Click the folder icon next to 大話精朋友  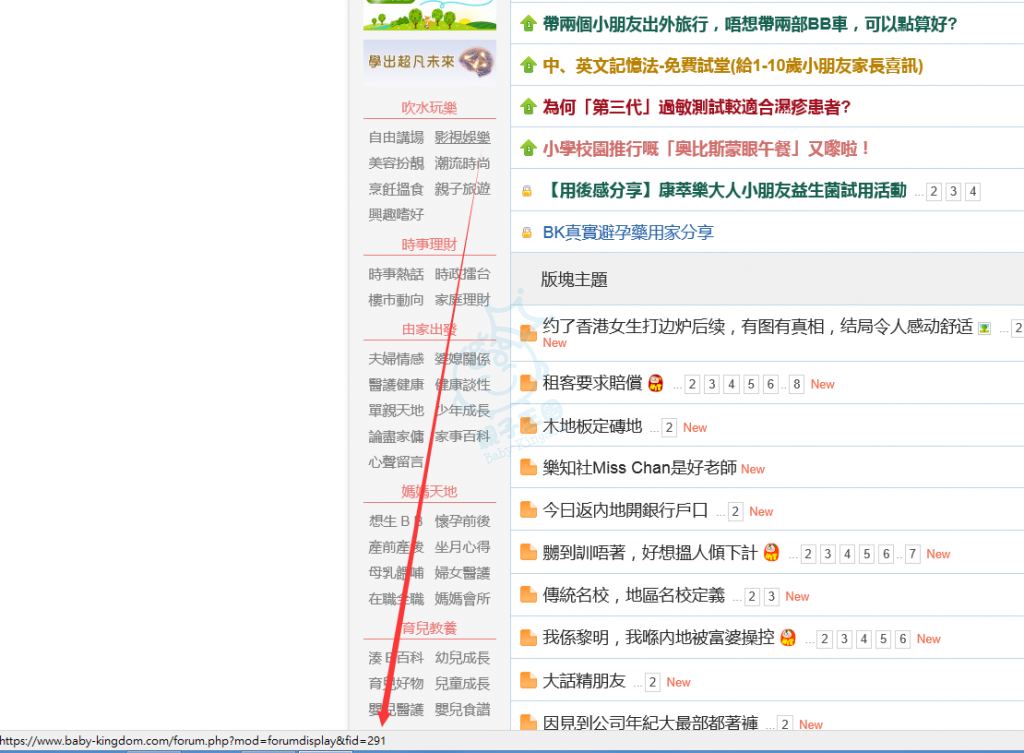(528, 682)
